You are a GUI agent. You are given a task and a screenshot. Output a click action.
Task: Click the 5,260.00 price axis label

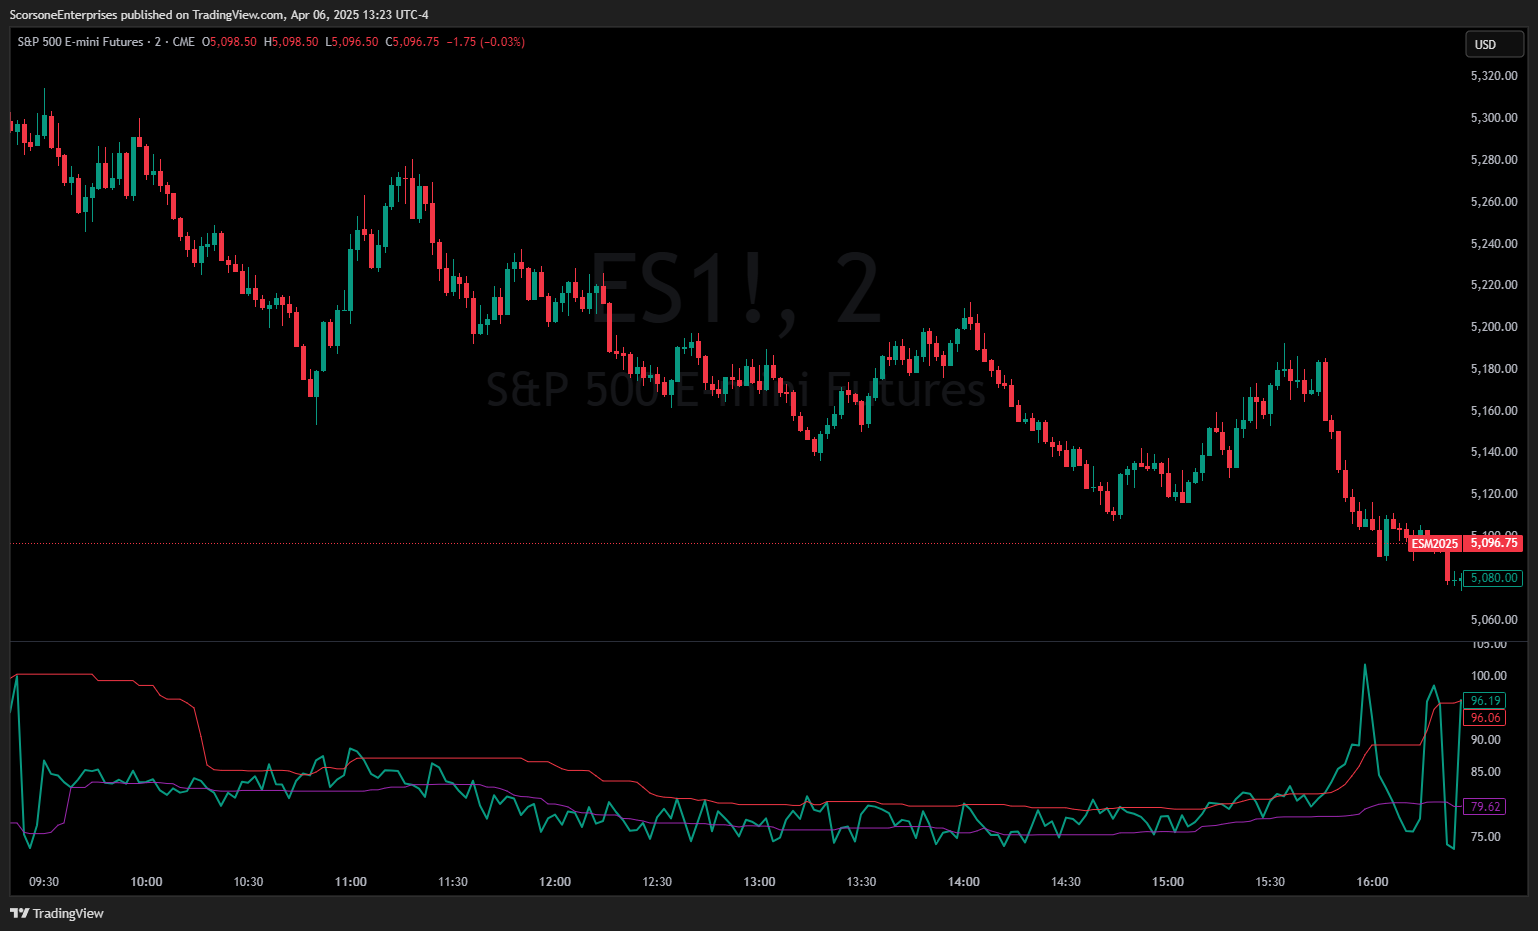(x=1494, y=202)
